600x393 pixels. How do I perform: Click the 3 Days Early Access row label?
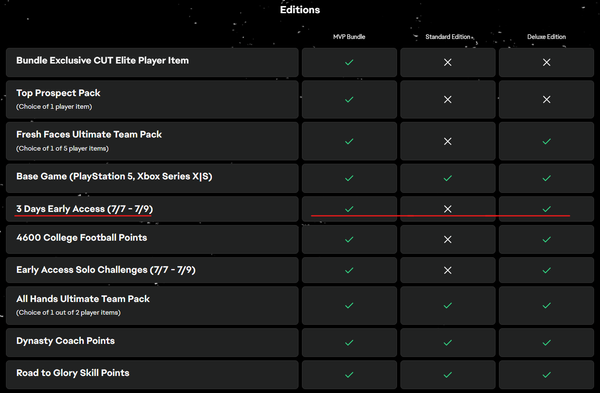point(85,209)
